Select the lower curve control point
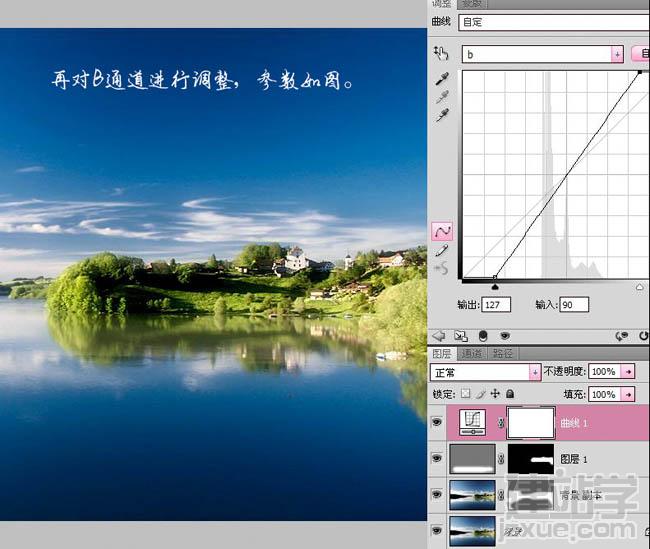The width and height of the screenshot is (650, 549). [x=495, y=277]
